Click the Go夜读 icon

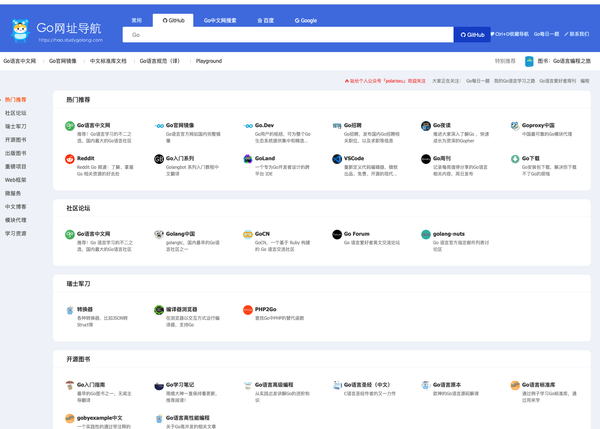click(x=426, y=126)
